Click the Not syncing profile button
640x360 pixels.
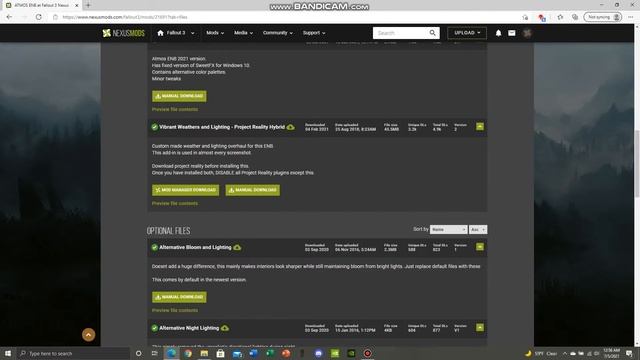tap(603, 17)
